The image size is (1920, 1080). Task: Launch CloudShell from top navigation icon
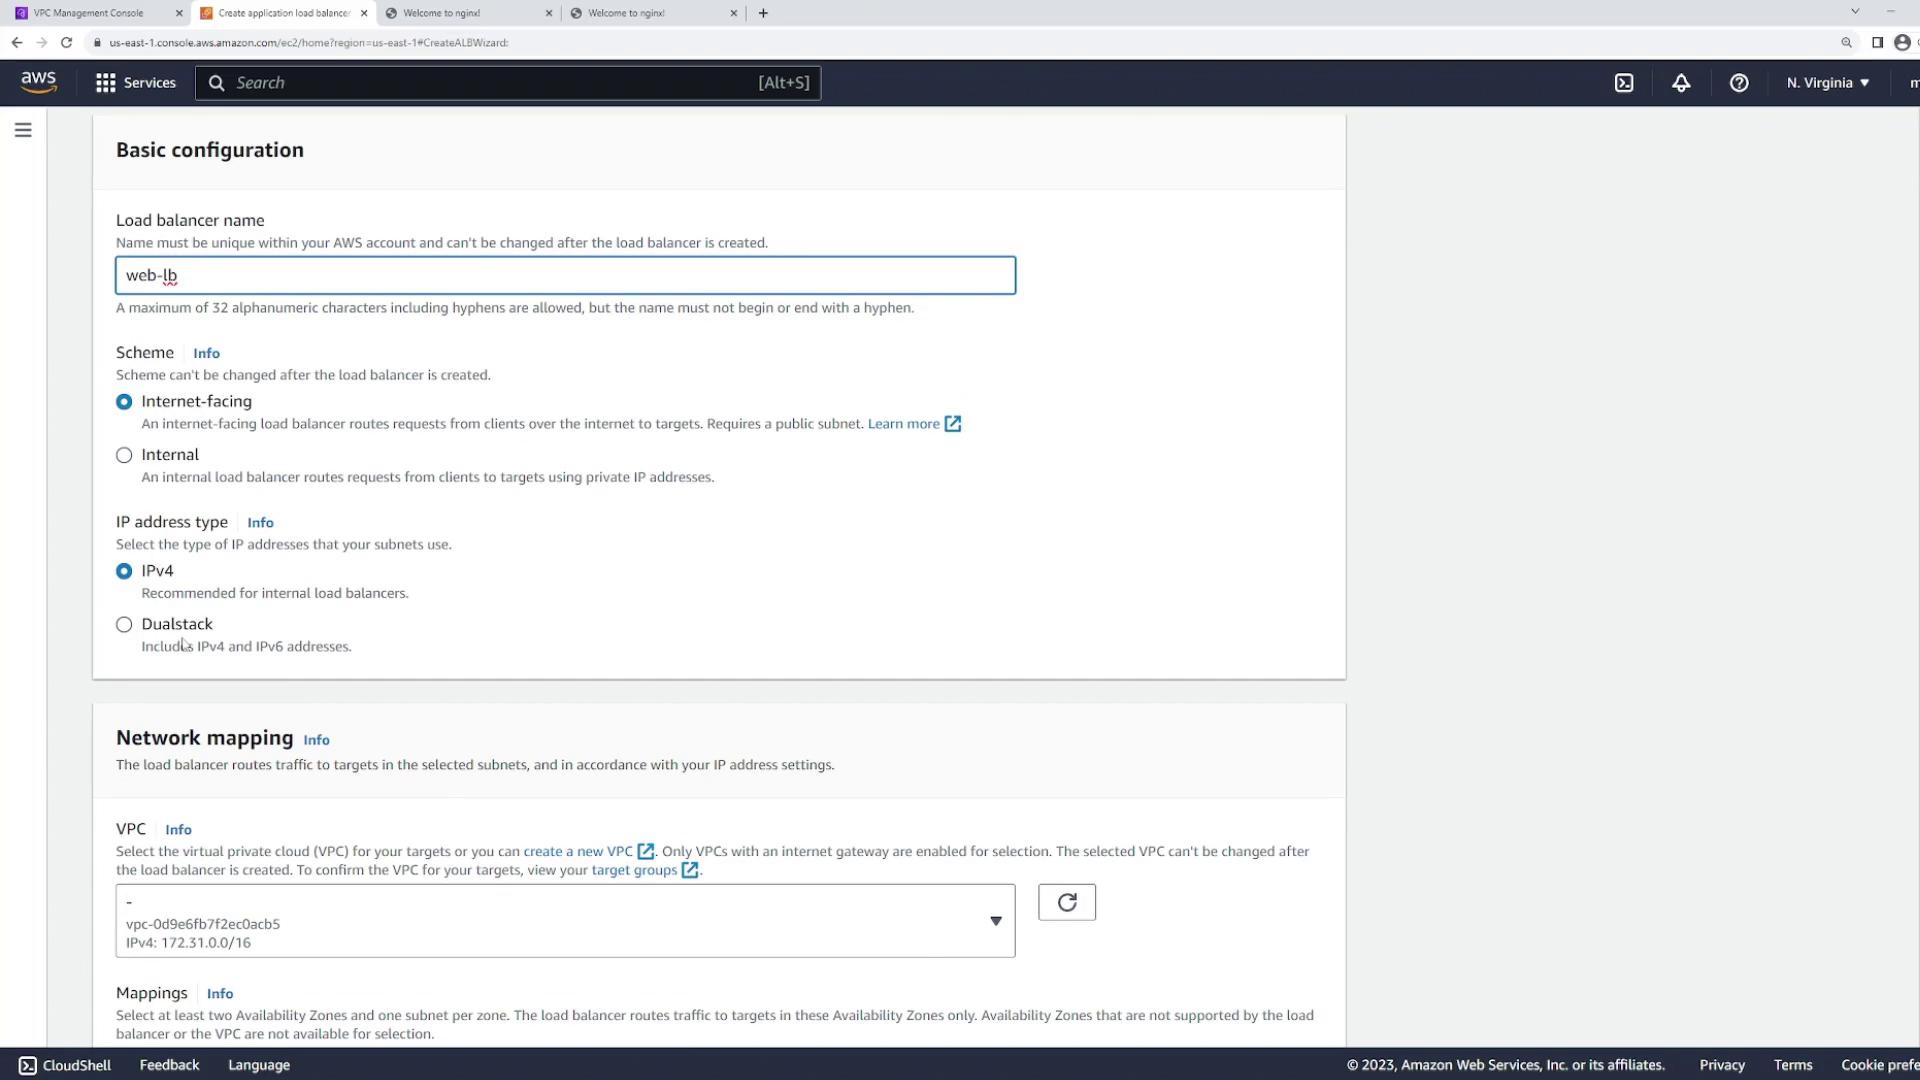1624,83
